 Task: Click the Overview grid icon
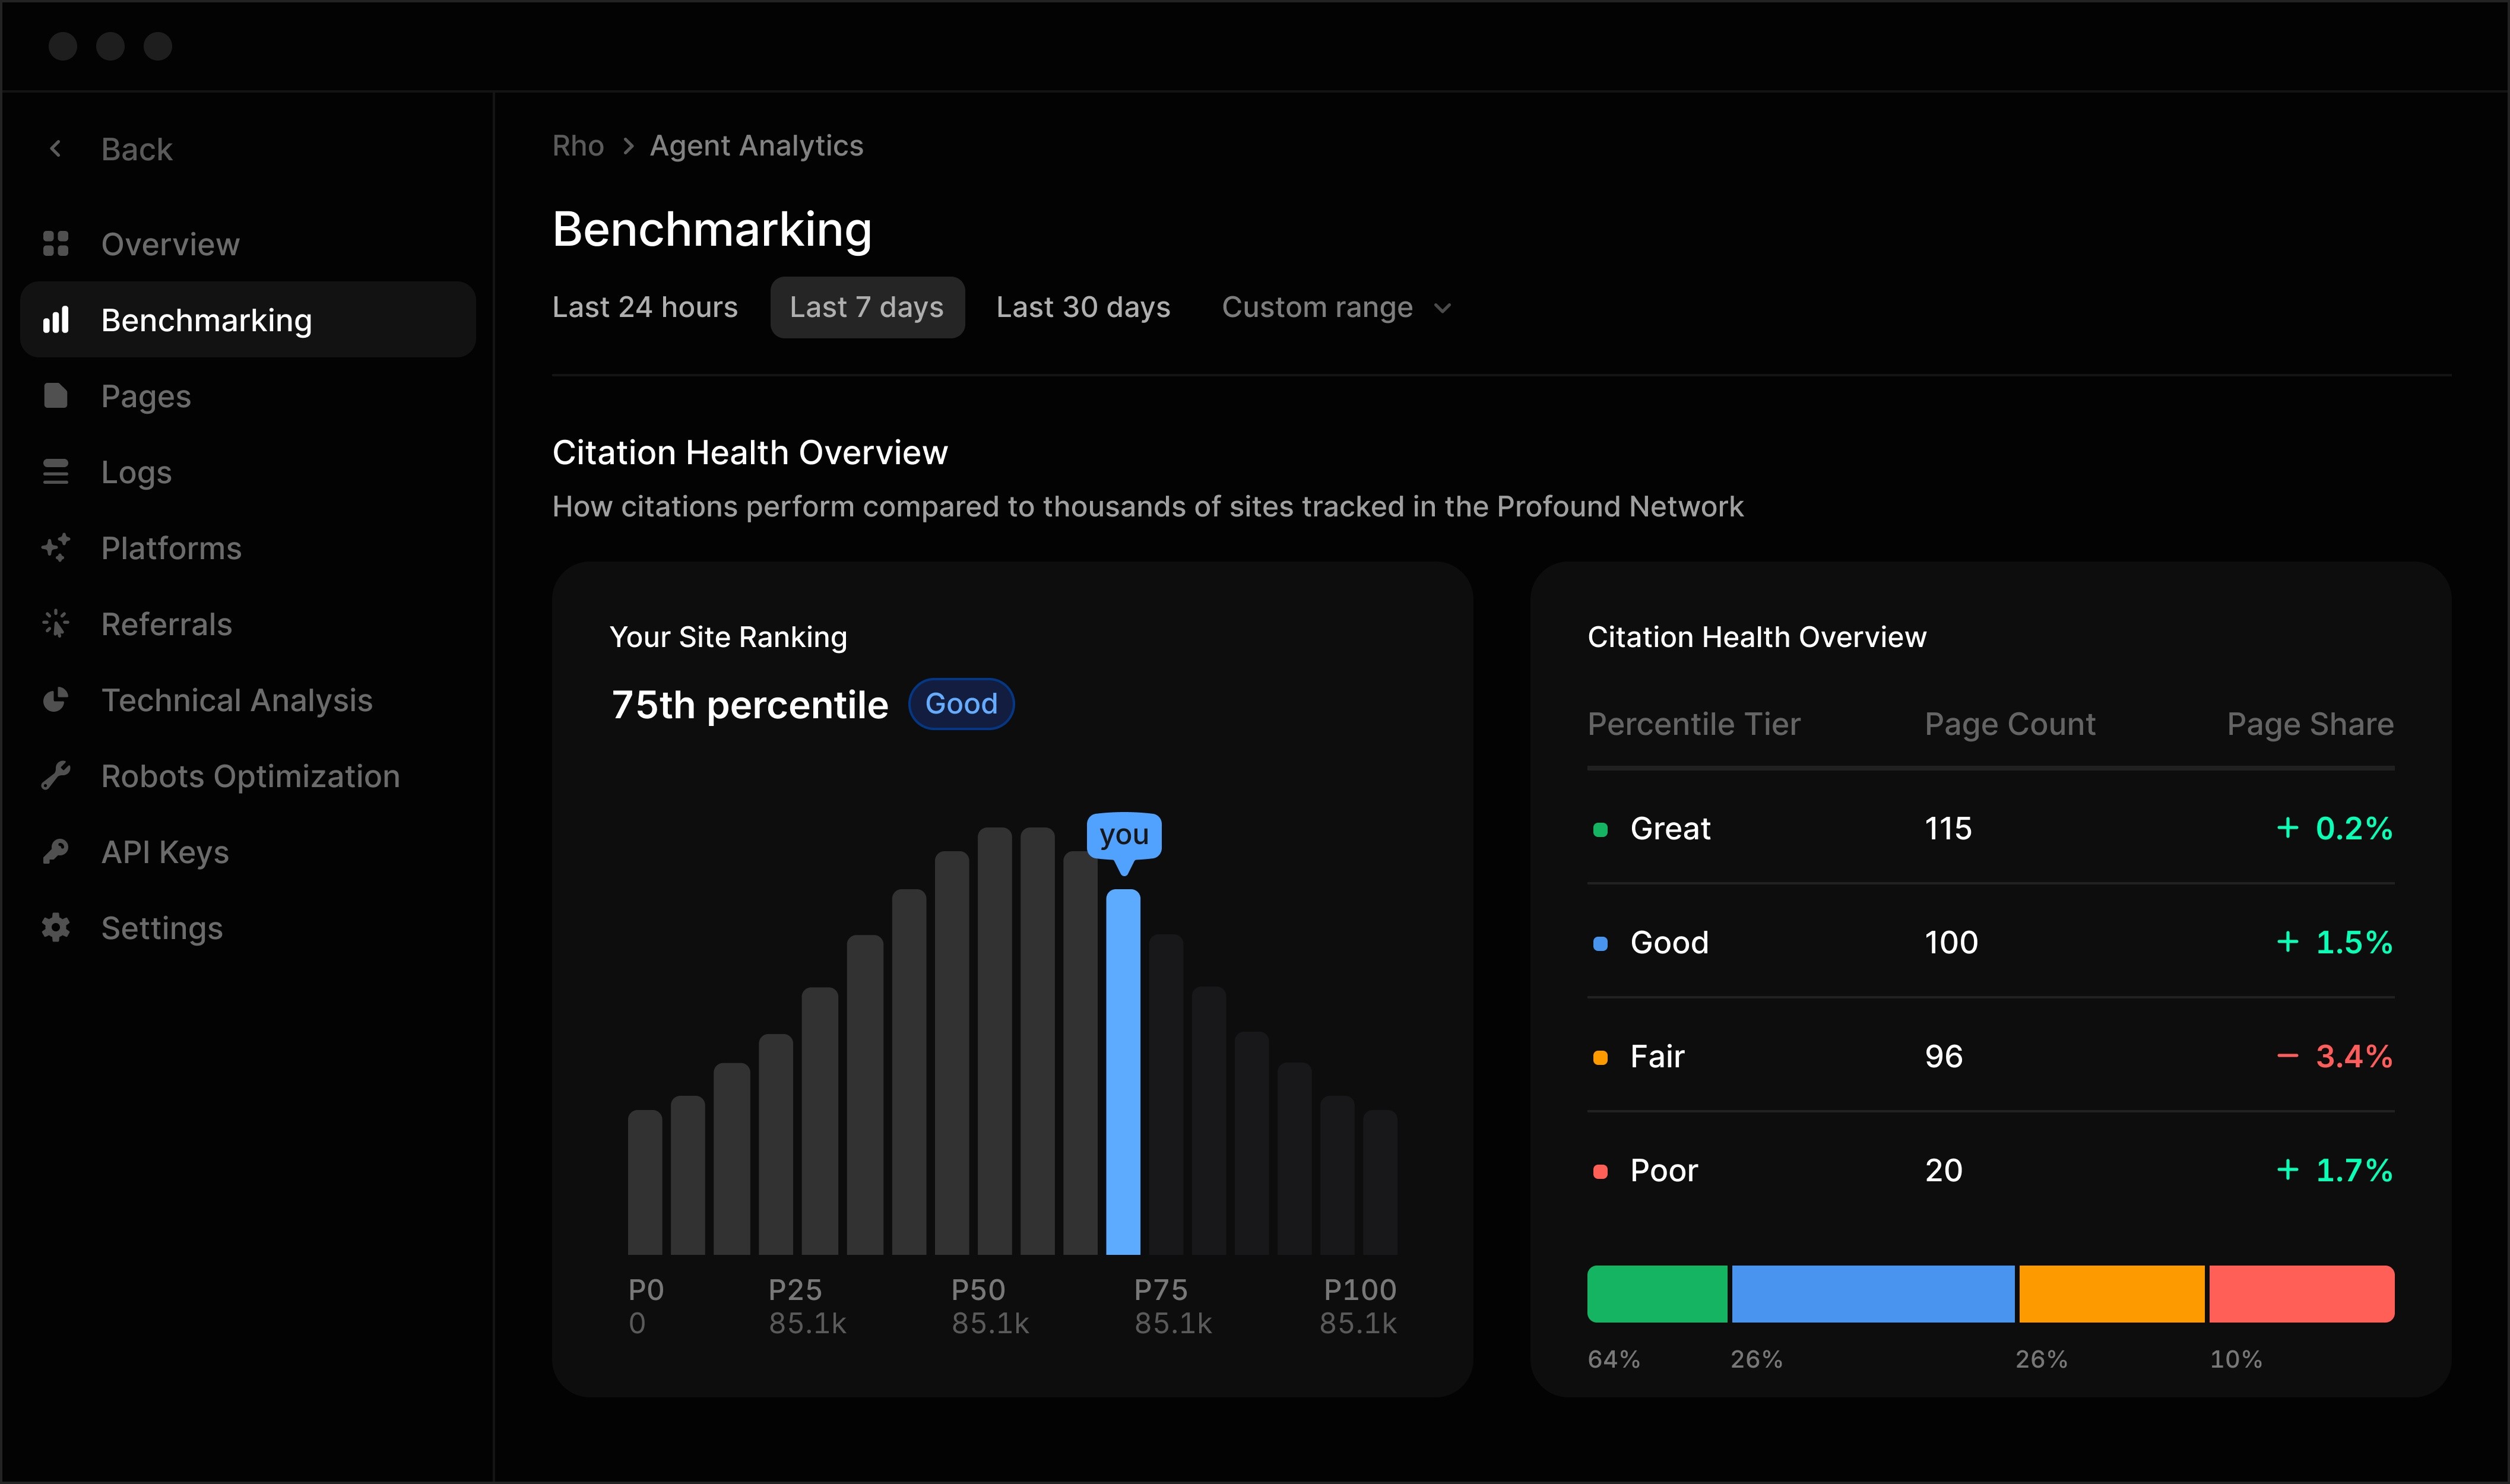56,244
